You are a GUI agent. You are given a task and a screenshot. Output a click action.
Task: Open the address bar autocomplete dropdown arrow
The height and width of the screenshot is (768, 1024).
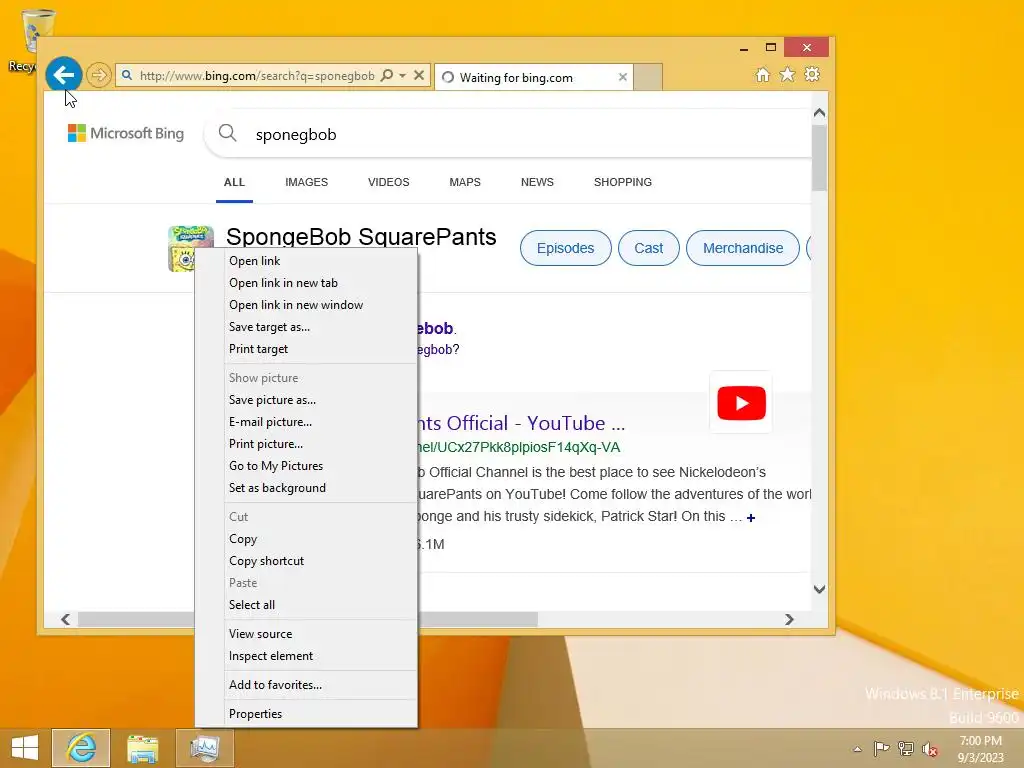pyautogui.click(x=403, y=76)
